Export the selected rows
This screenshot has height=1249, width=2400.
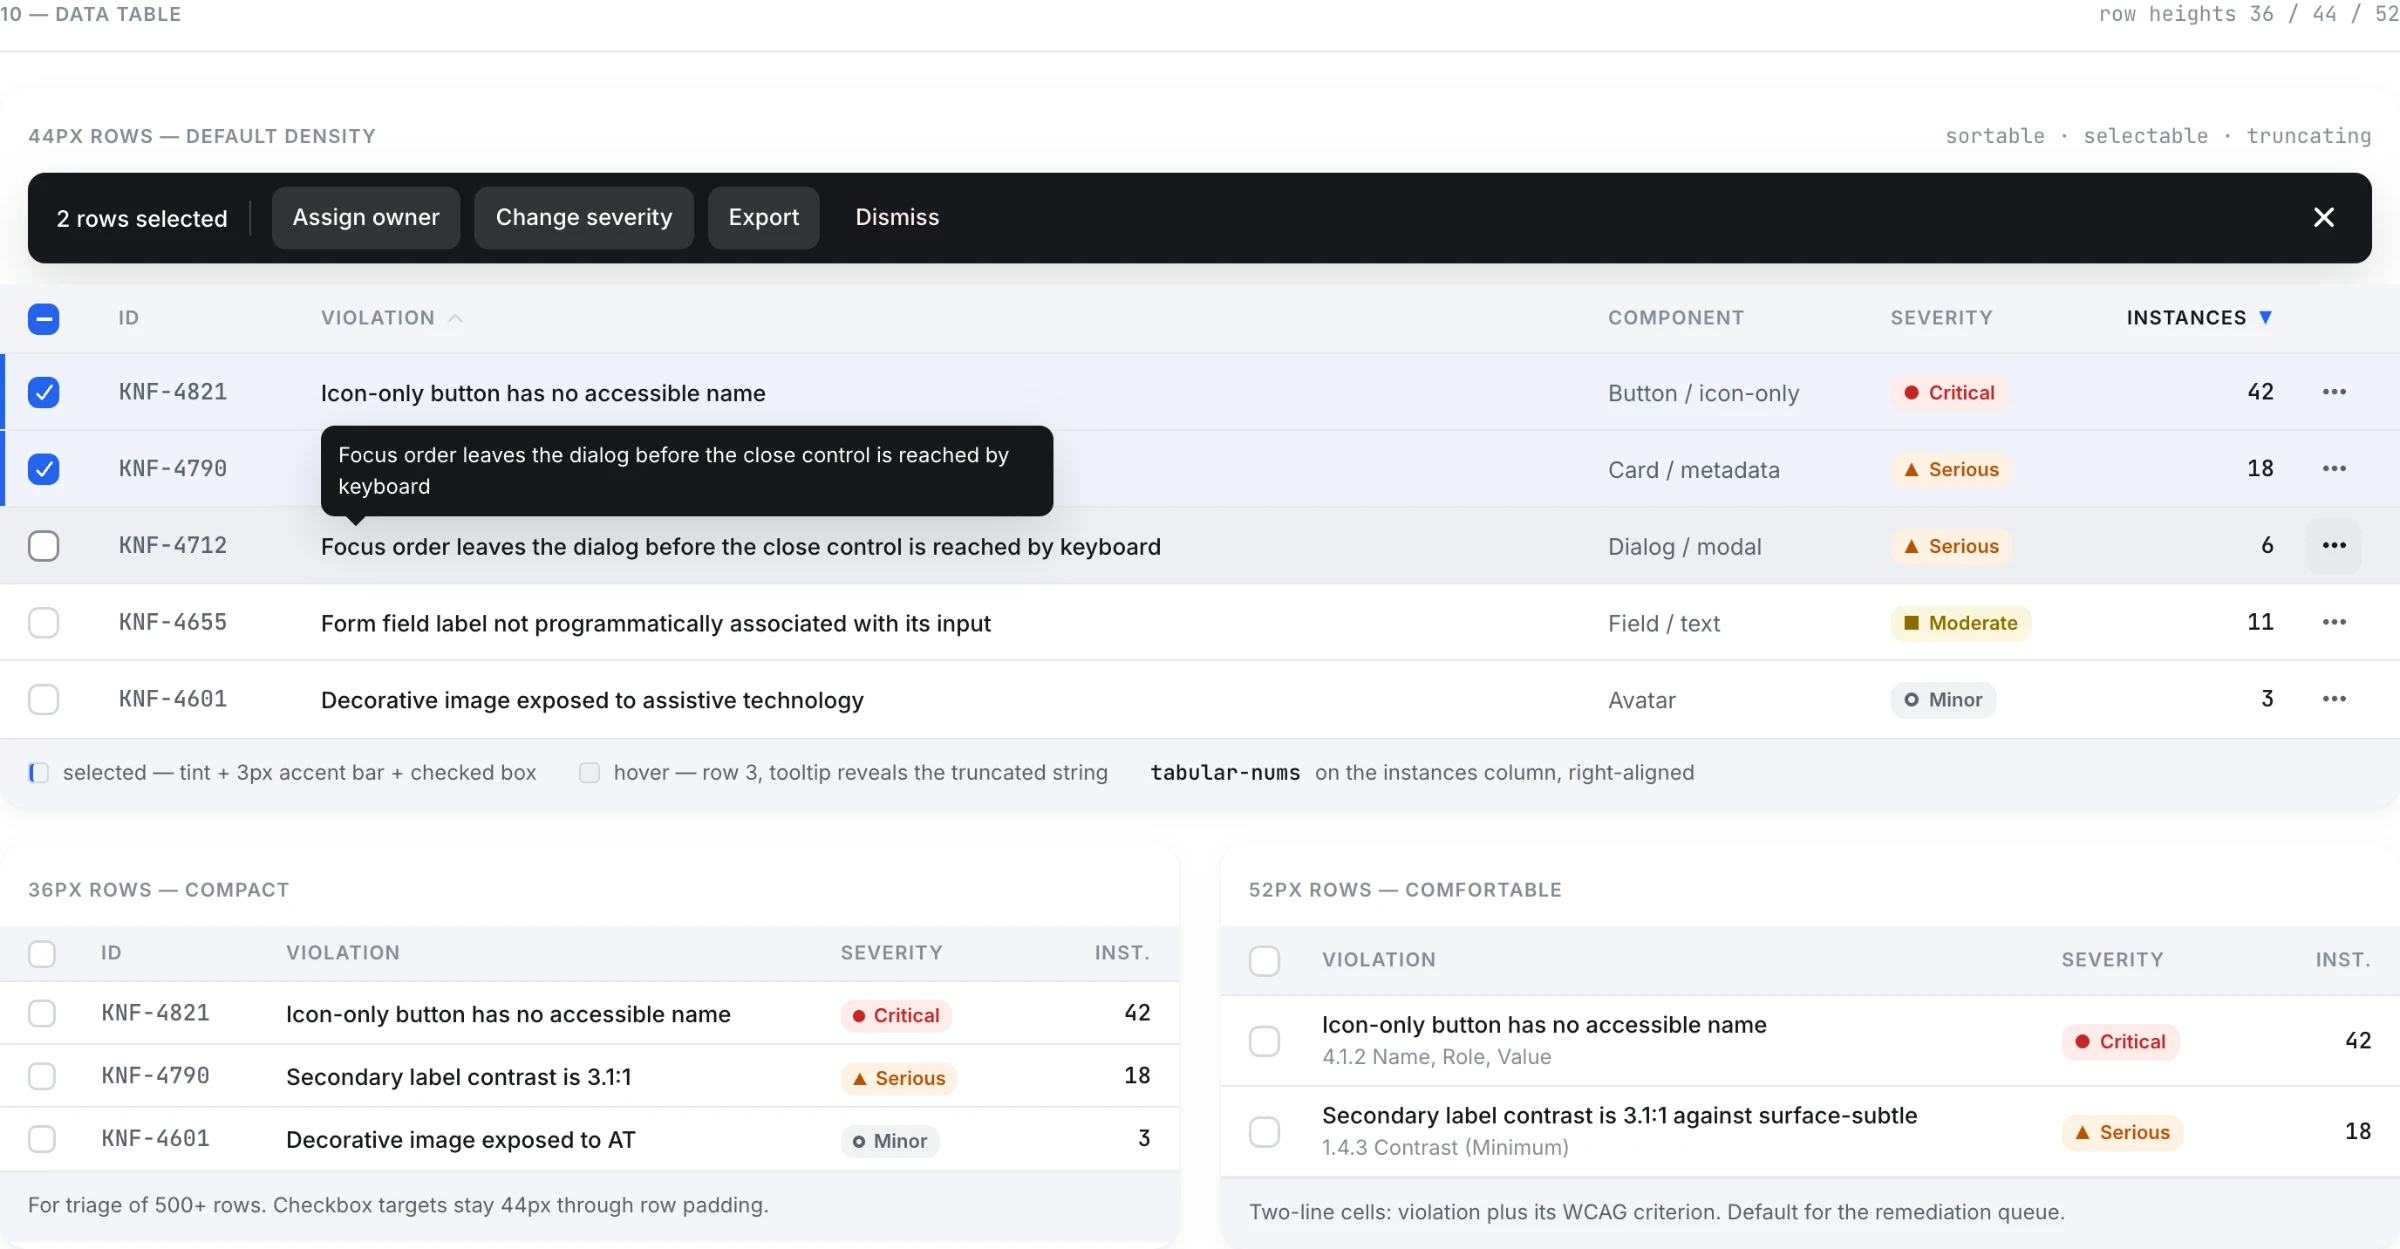click(764, 217)
